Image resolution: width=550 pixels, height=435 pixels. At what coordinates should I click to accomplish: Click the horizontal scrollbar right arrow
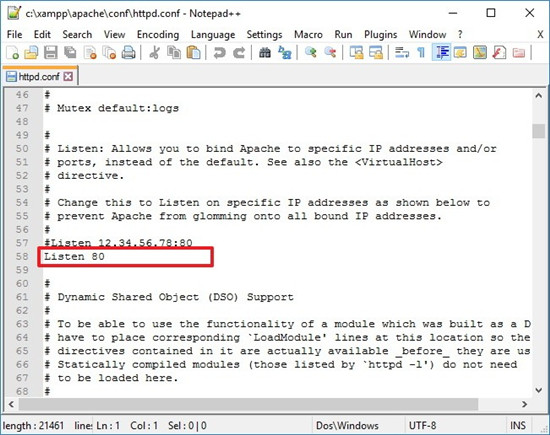tap(524, 404)
